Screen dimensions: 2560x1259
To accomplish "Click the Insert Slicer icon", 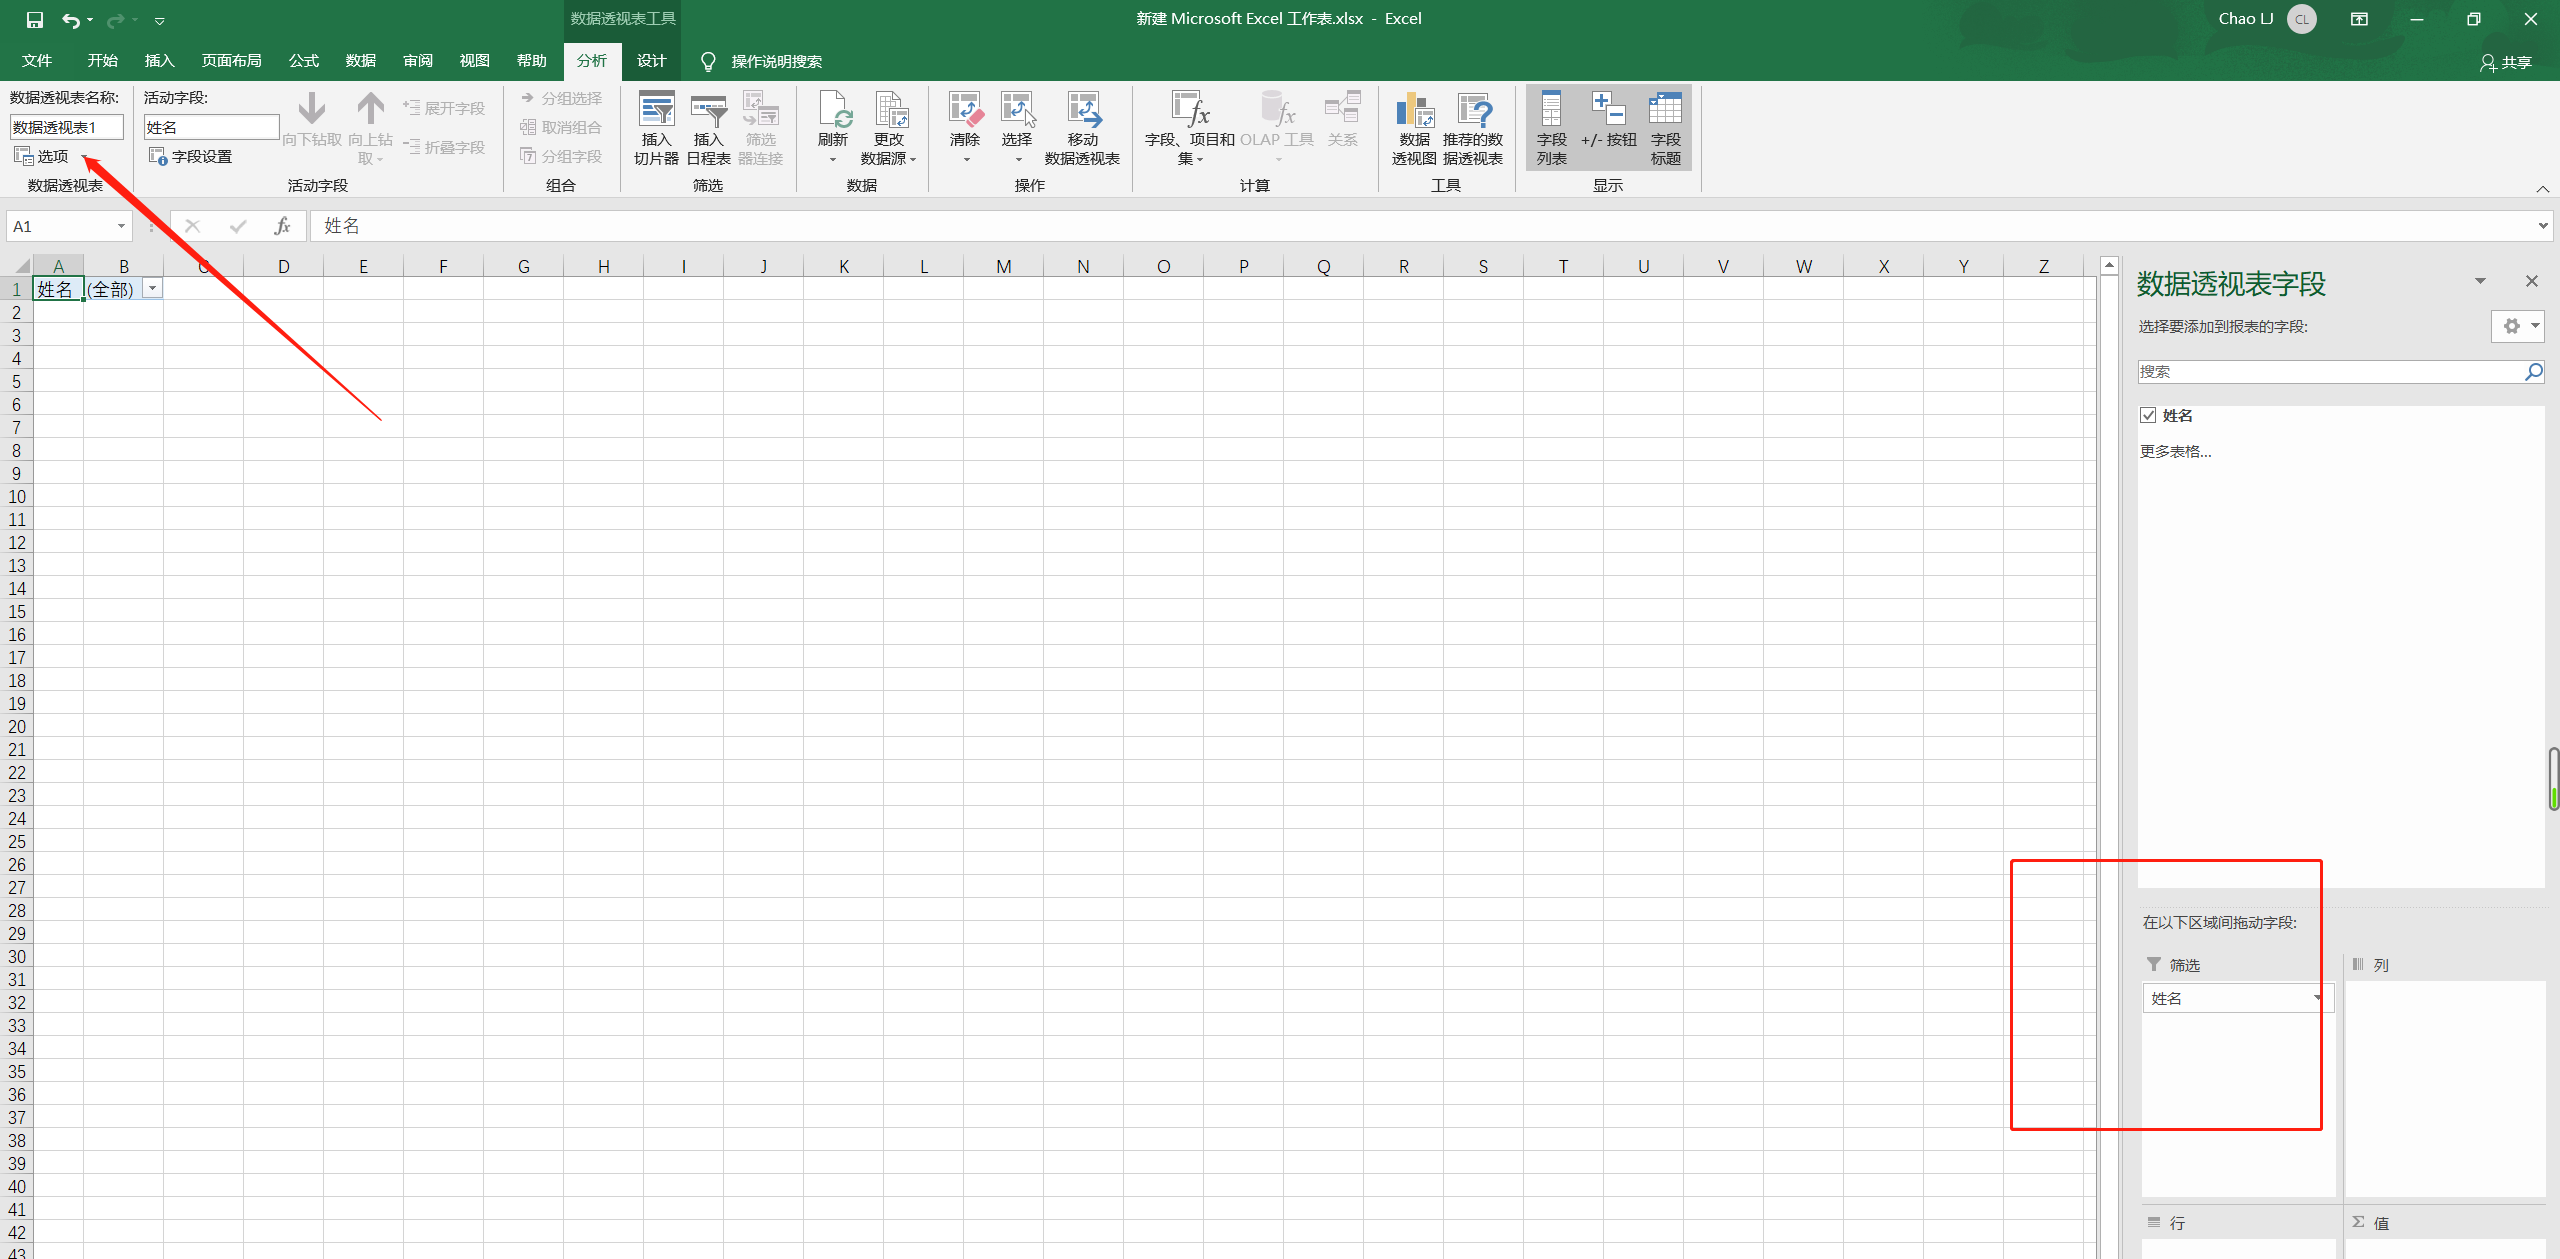I will pos(656,128).
